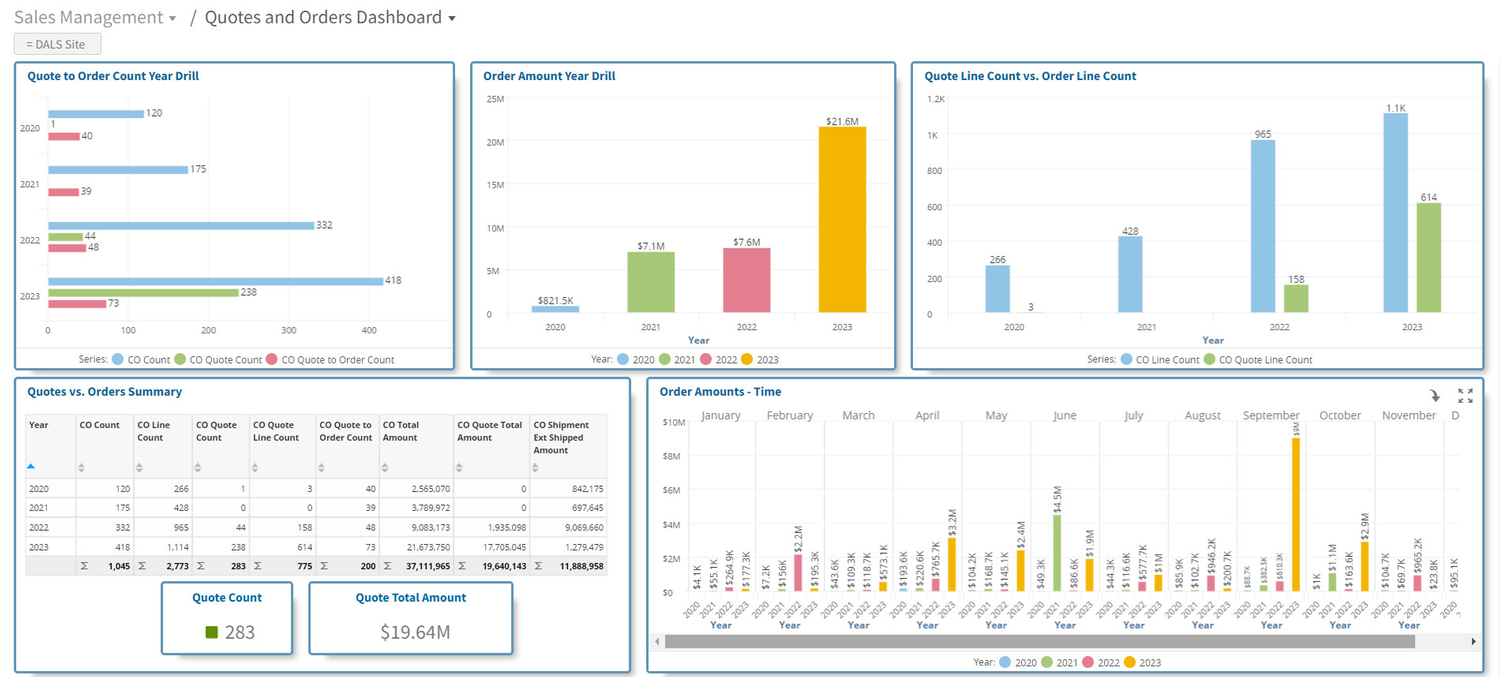Click the Quote Count KPI tile
The height and width of the screenshot is (677, 1500).
coord(227,618)
